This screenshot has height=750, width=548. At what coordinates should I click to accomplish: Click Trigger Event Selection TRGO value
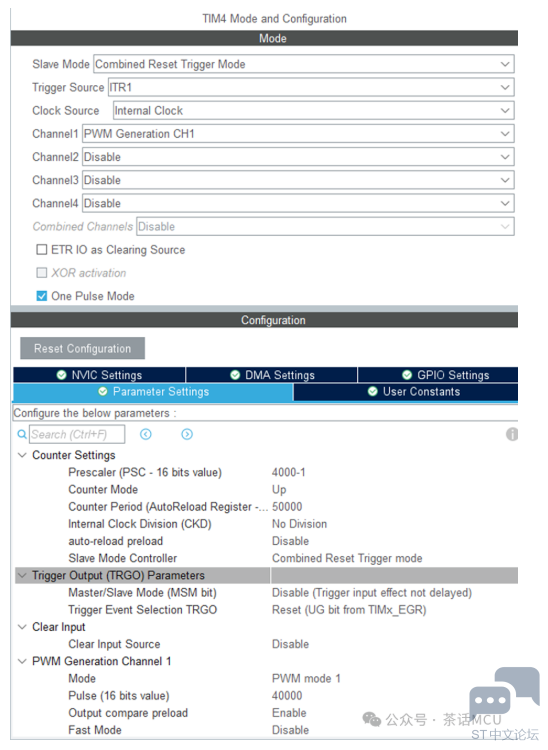coord(349,610)
